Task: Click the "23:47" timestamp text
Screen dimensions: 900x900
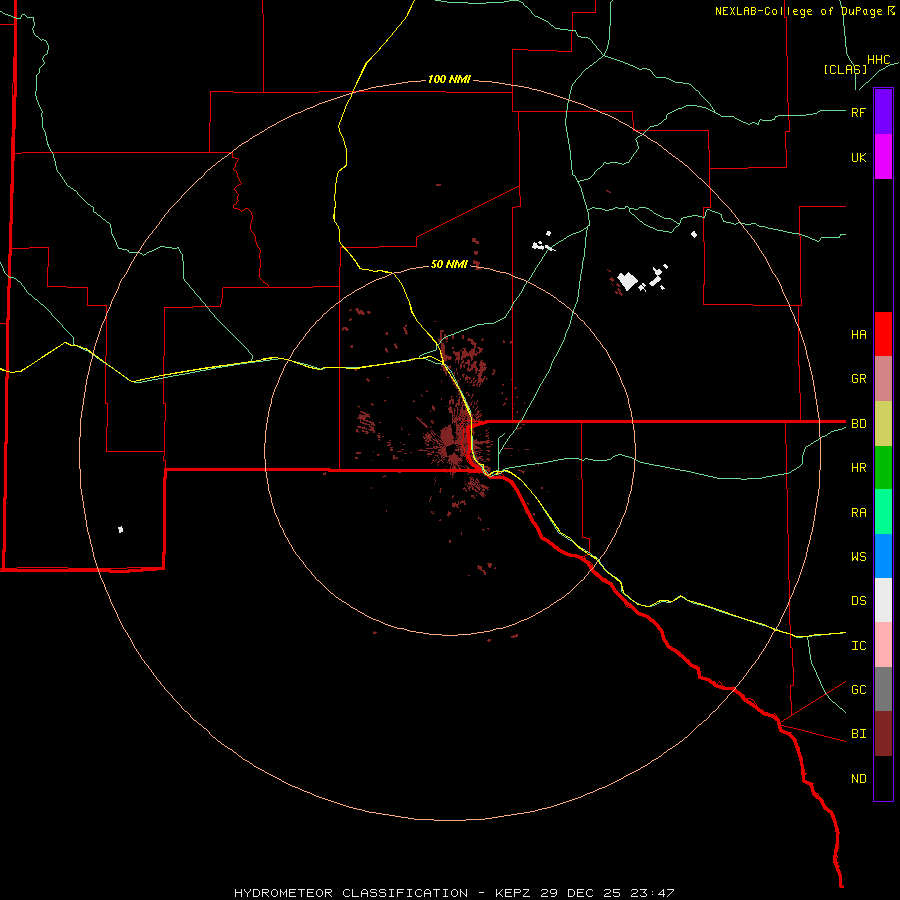Action: point(651,893)
